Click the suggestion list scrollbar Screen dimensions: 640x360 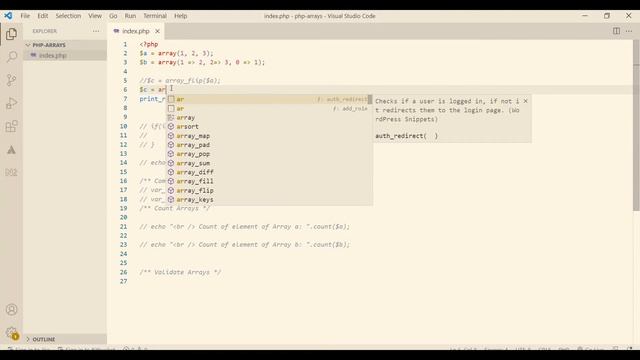[370, 100]
